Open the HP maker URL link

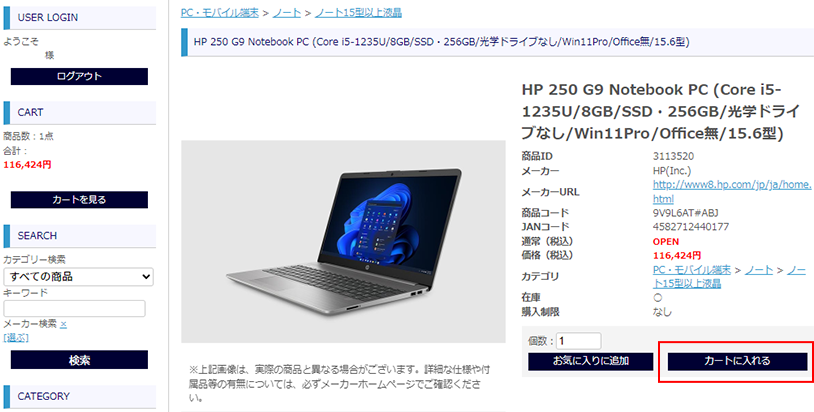click(x=731, y=192)
